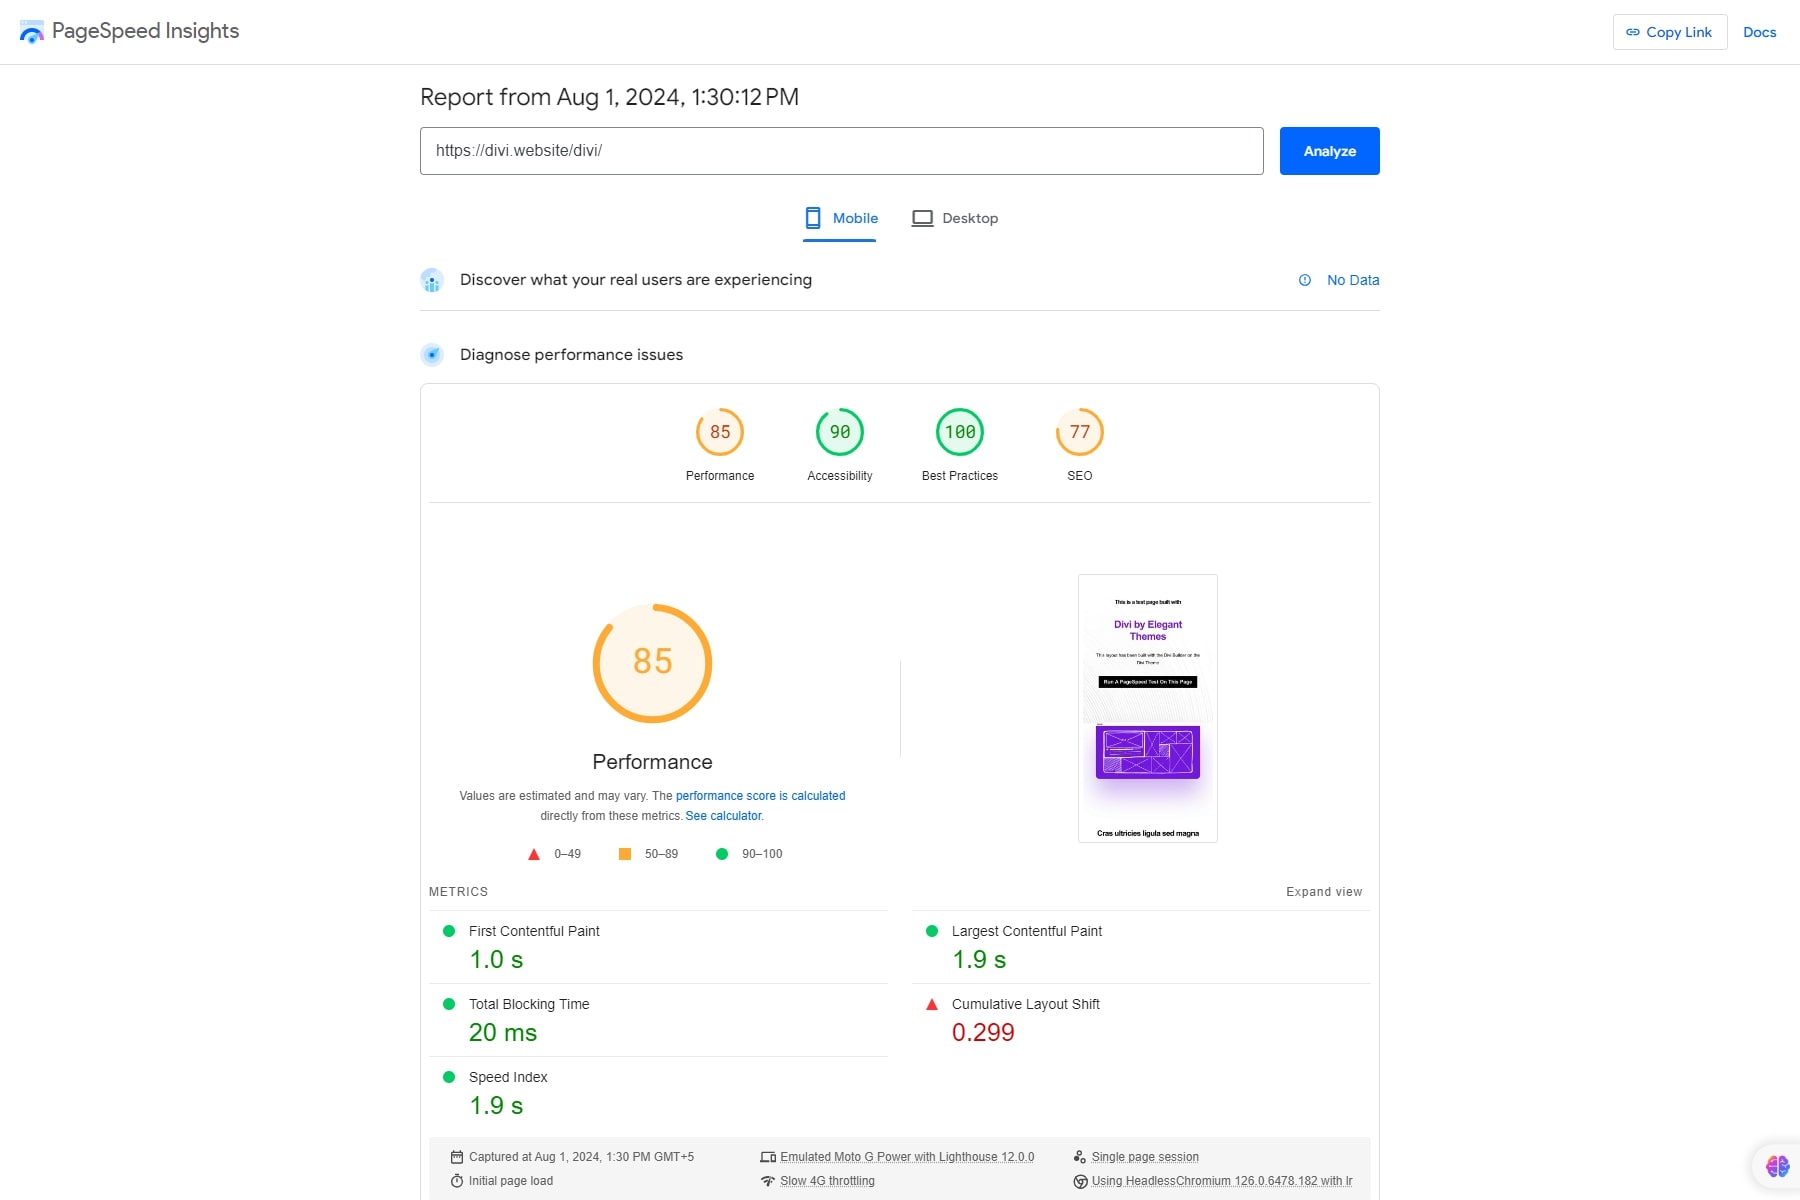The image size is (1800, 1200).
Task: Click the icon beside Single page session
Action: (1080, 1157)
